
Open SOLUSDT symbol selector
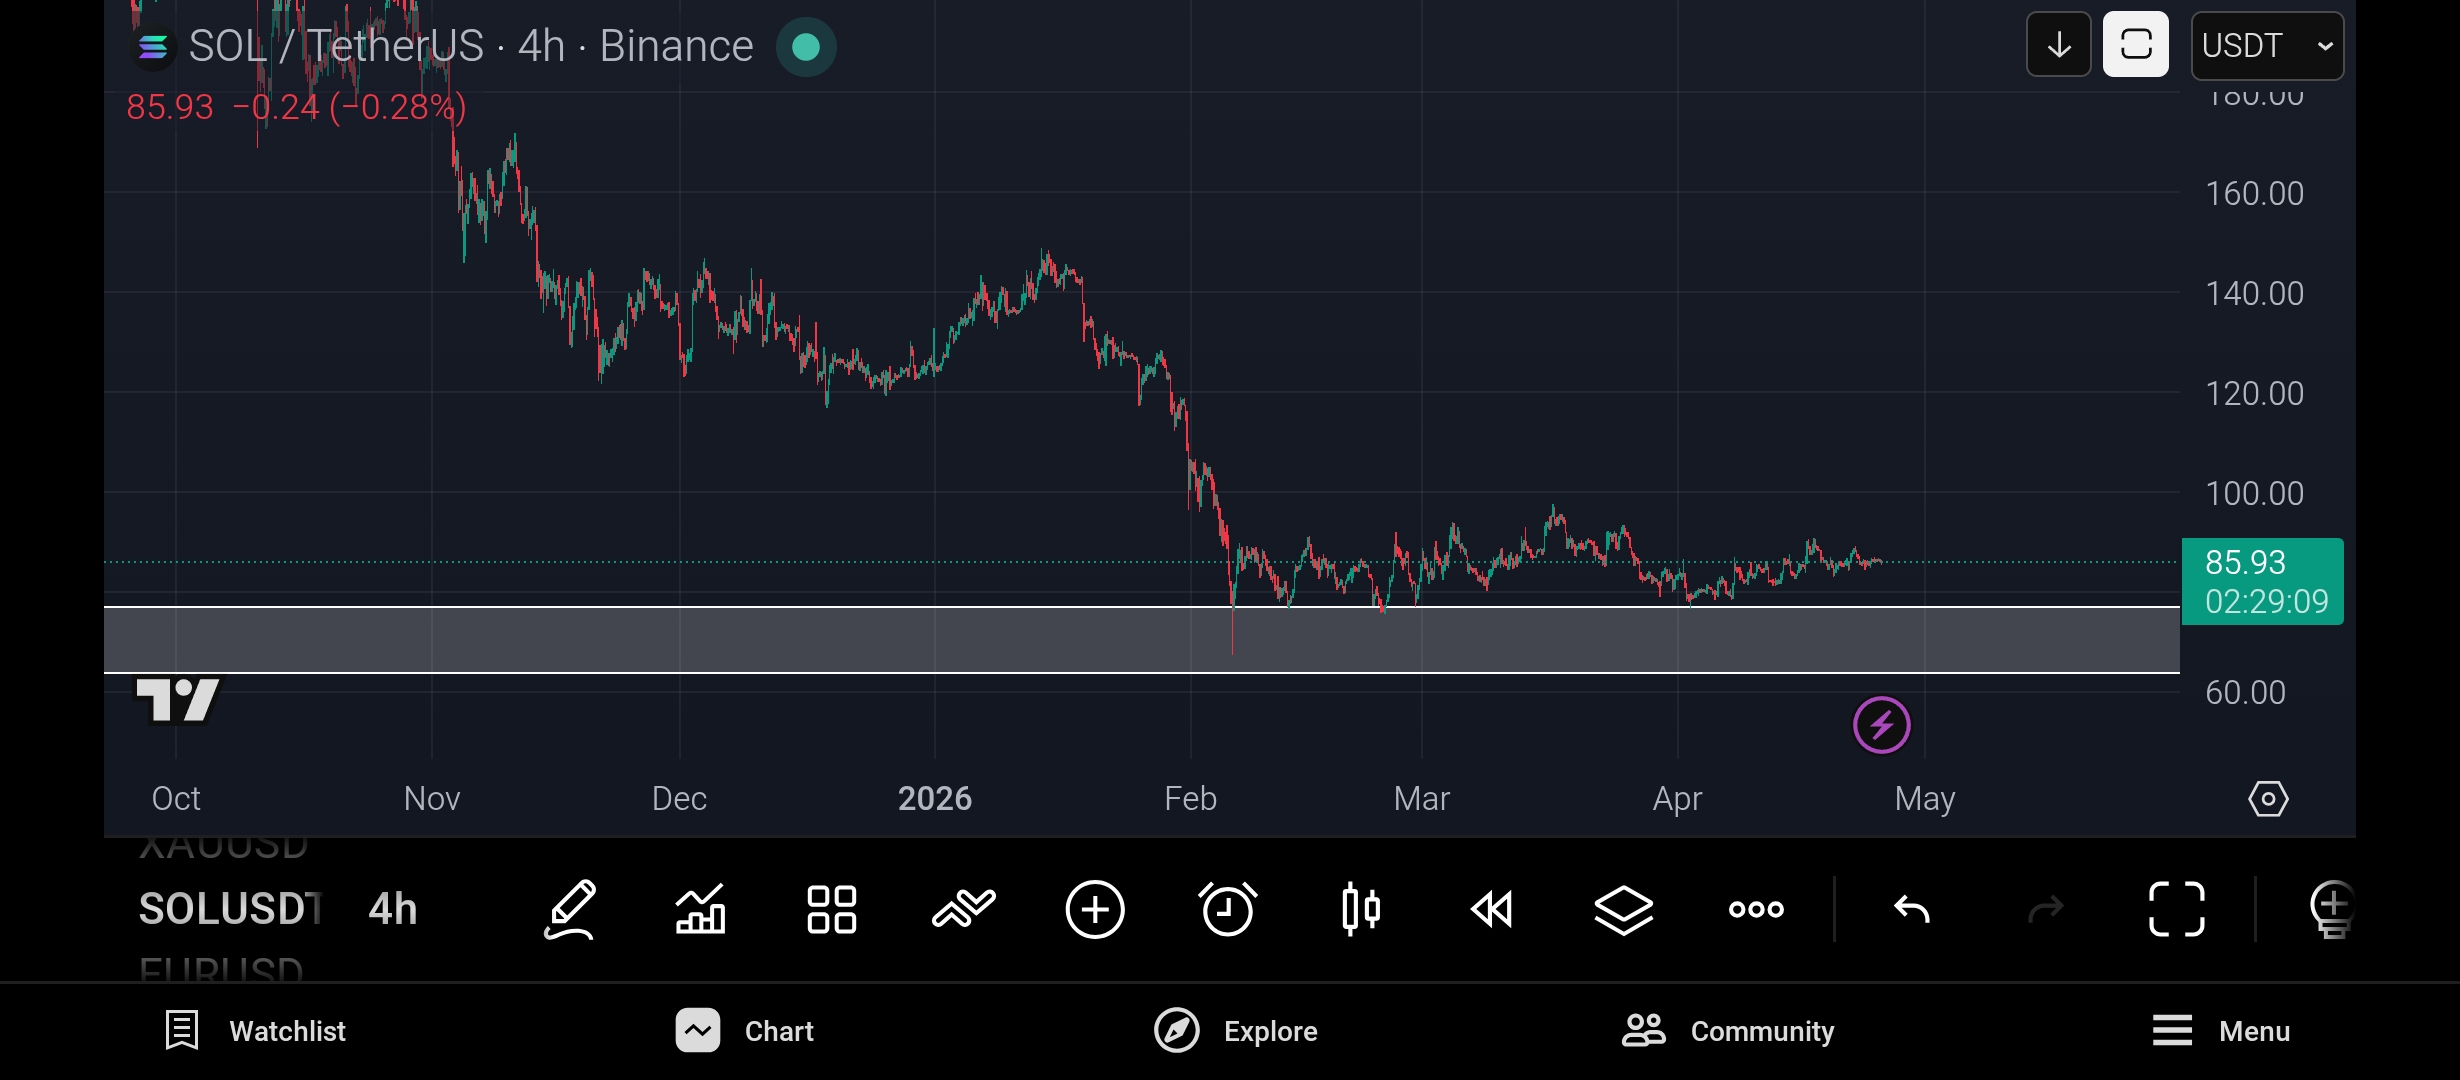click(x=230, y=909)
